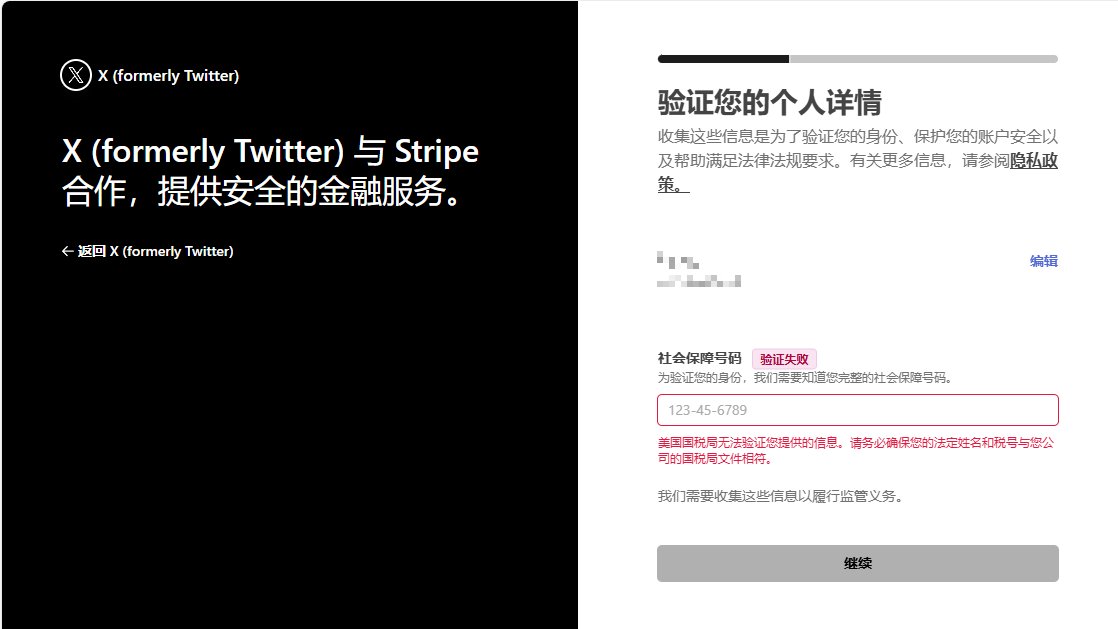Click the X logo icon

click(76, 75)
